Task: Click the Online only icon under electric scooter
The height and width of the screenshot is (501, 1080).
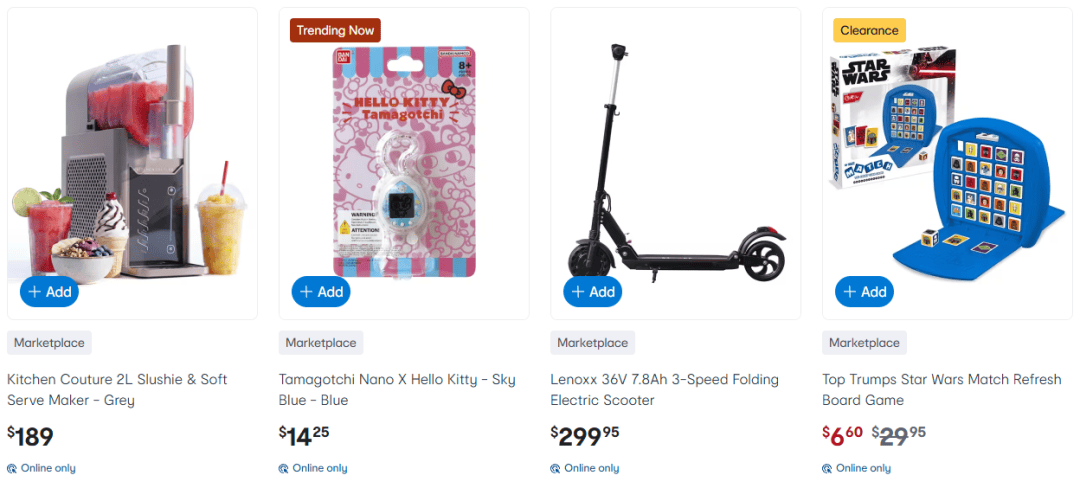Action: coord(556,468)
